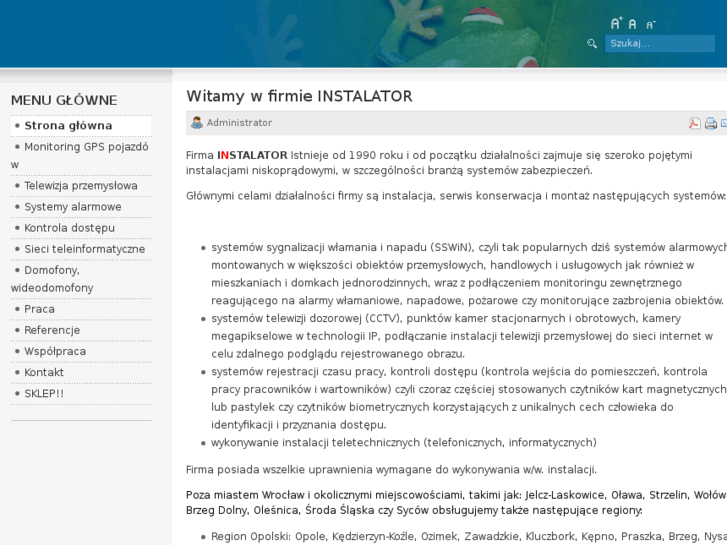The image size is (727, 545).
Task: Click the email article icon
Action: pos(724,123)
